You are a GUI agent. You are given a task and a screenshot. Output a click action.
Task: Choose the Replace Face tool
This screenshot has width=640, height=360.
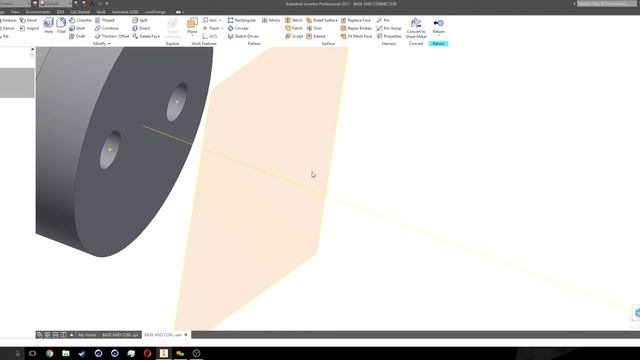coord(356,20)
